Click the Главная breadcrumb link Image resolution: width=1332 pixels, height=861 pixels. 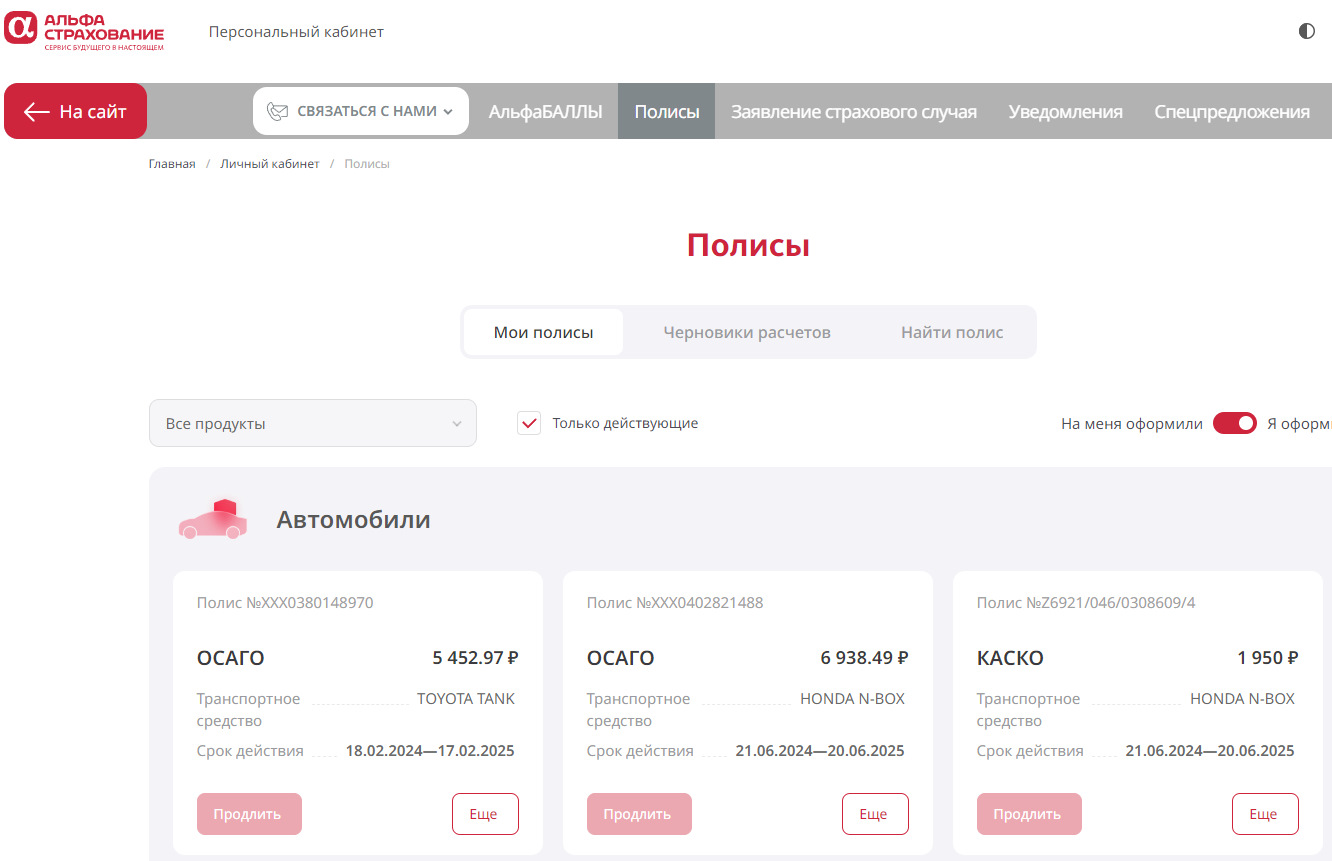pos(172,164)
